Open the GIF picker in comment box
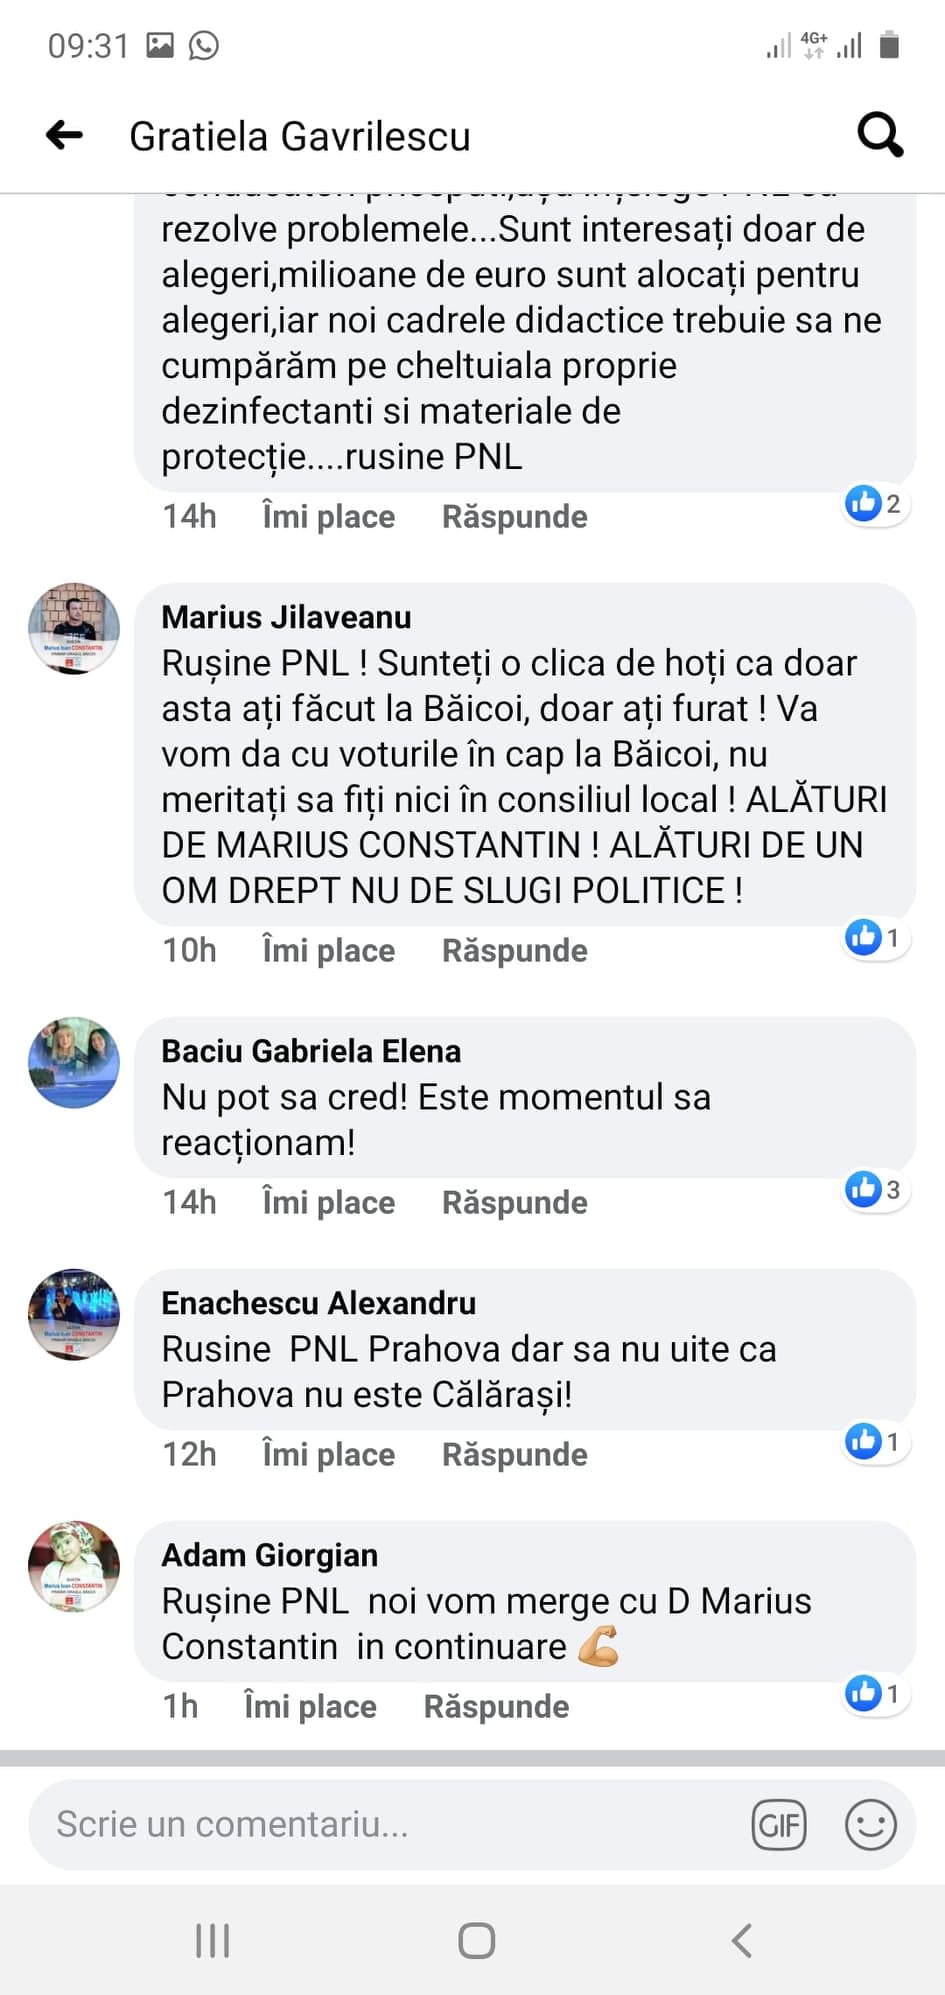Viewport: 945px width, 1995px height. click(x=779, y=1825)
